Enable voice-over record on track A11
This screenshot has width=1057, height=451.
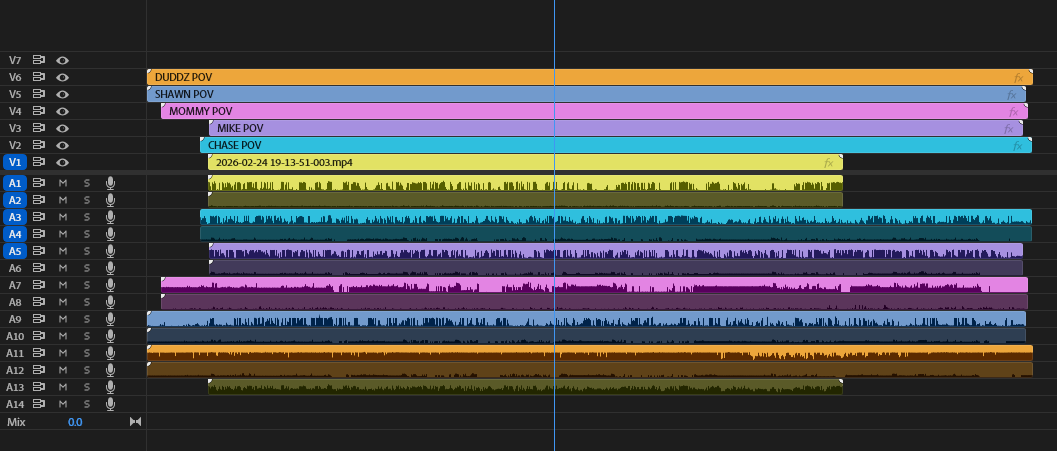click(x=111, y=353)
